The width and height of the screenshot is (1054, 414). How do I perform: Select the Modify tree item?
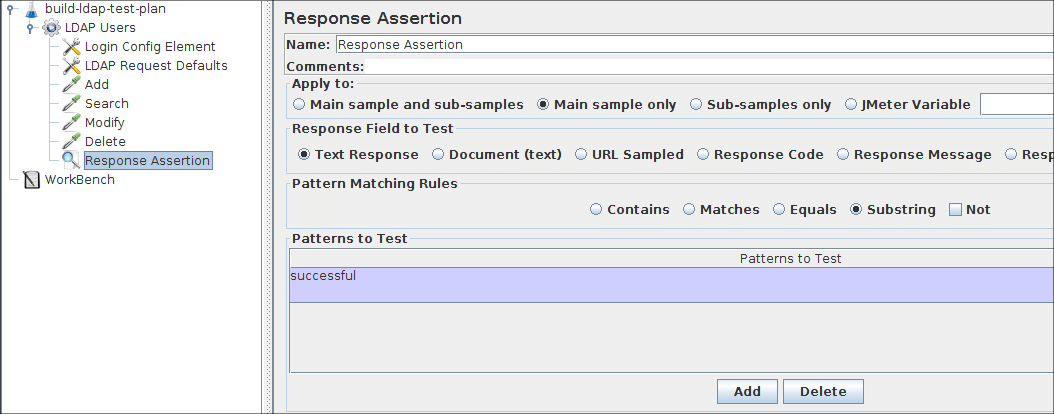coord(104,123)
